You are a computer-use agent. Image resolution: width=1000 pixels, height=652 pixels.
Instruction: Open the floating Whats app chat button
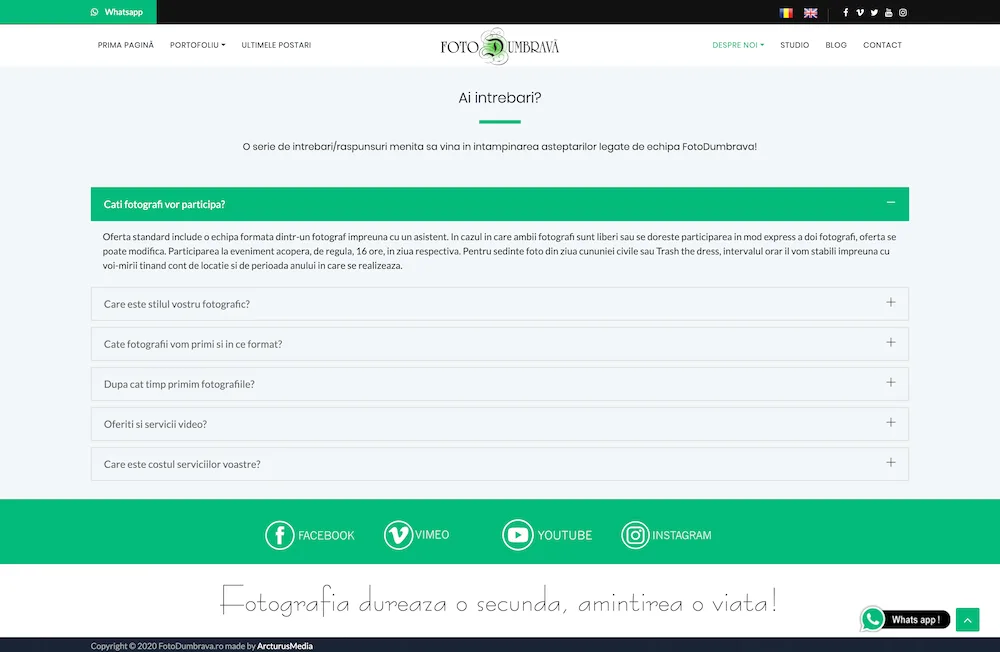904,620
